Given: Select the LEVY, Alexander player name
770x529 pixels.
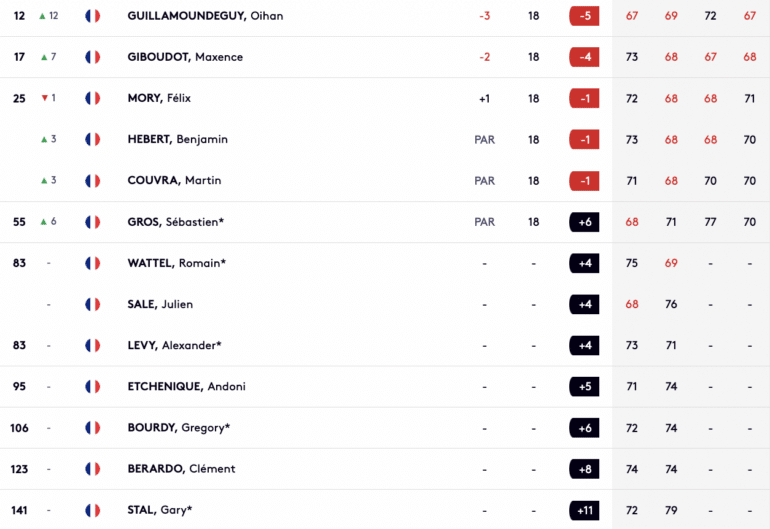Looking at the screenshot, I should (x=174, y=345).
